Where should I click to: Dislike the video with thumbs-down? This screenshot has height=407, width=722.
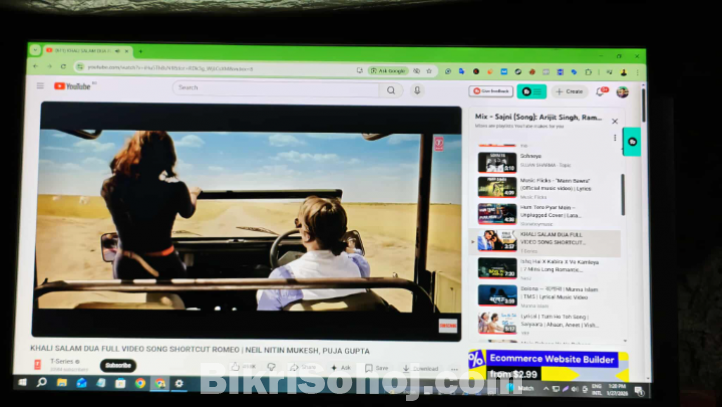(270, 368)
